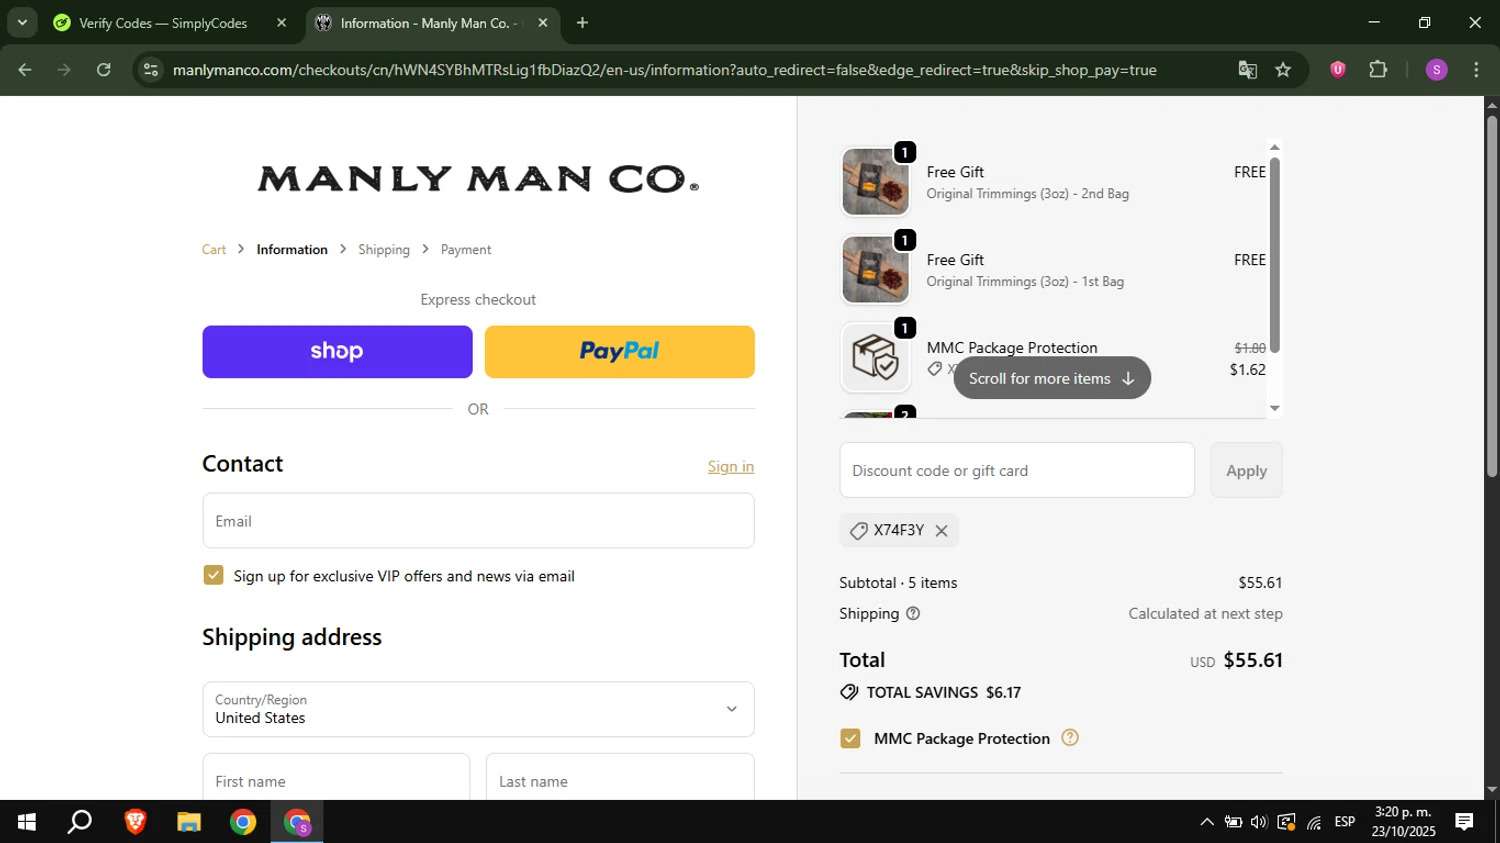Uncheck VIP offers email signup checkbox
This screenshot has width=1500, height=843.
pyautogui.click(x=213, y=575)
